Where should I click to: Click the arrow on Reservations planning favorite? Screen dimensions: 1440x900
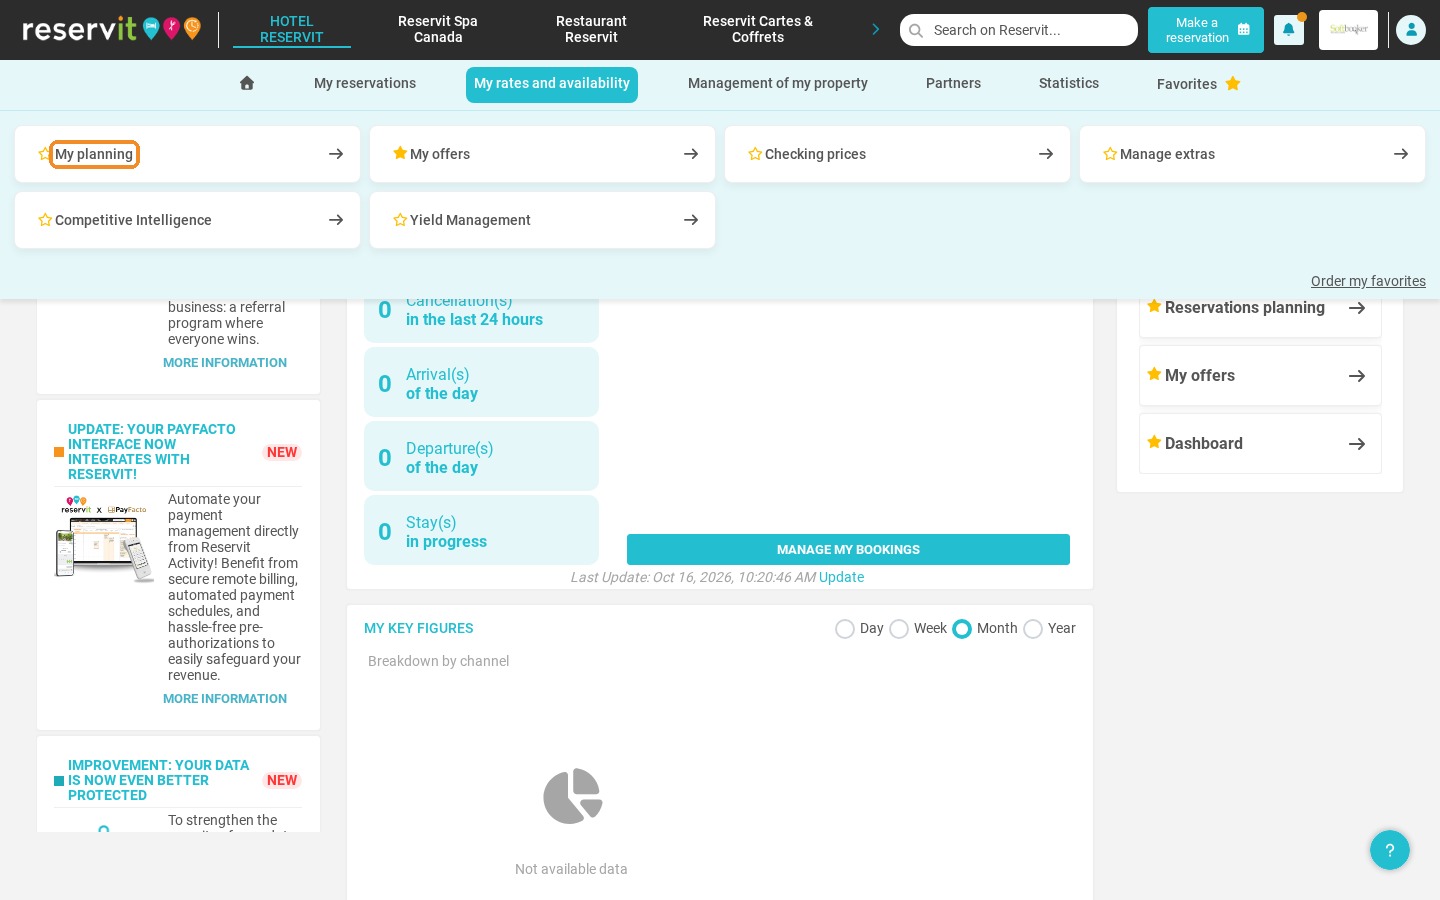point(1357,308)
